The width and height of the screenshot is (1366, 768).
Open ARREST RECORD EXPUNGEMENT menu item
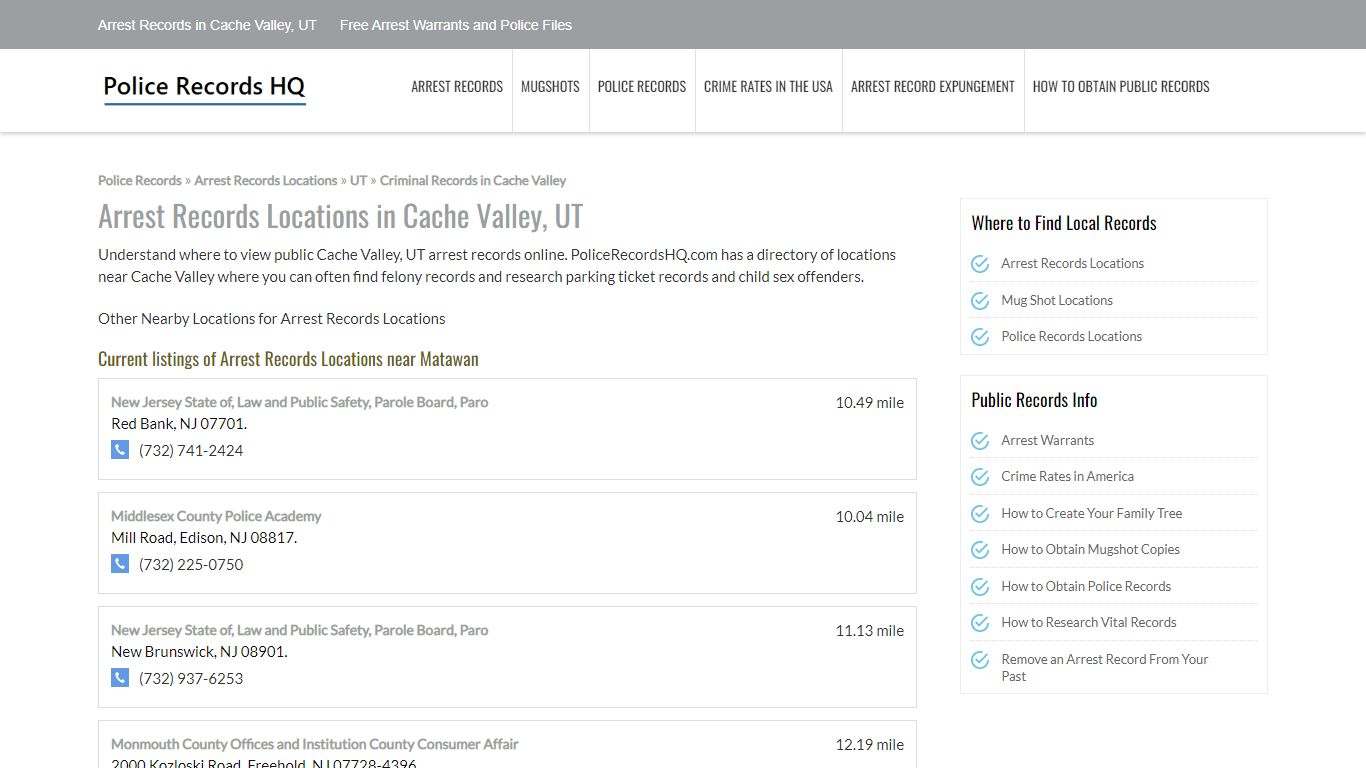pyautogui.click(x=933, y=87)
